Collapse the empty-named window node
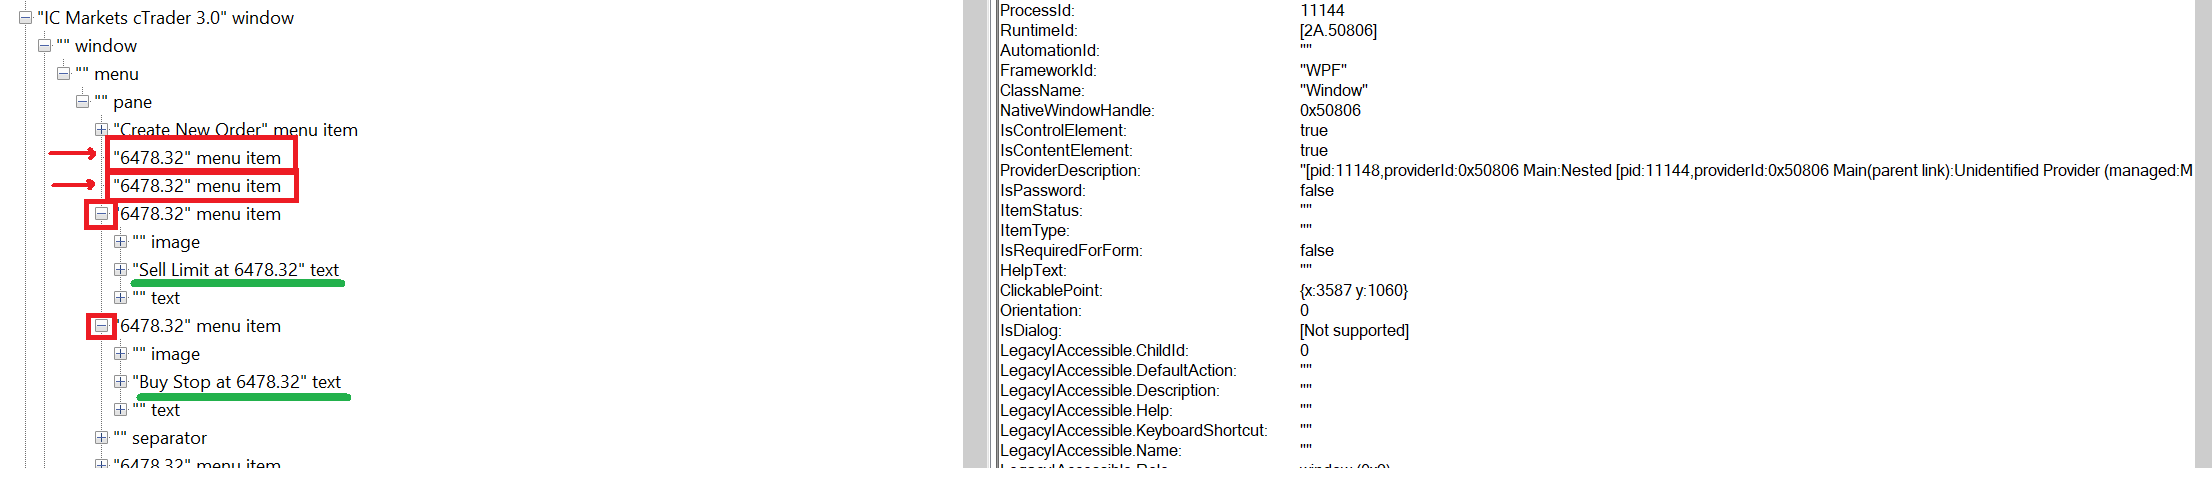Image resolution: width=2212 pixels, height=484 pixels. (45, 45)
